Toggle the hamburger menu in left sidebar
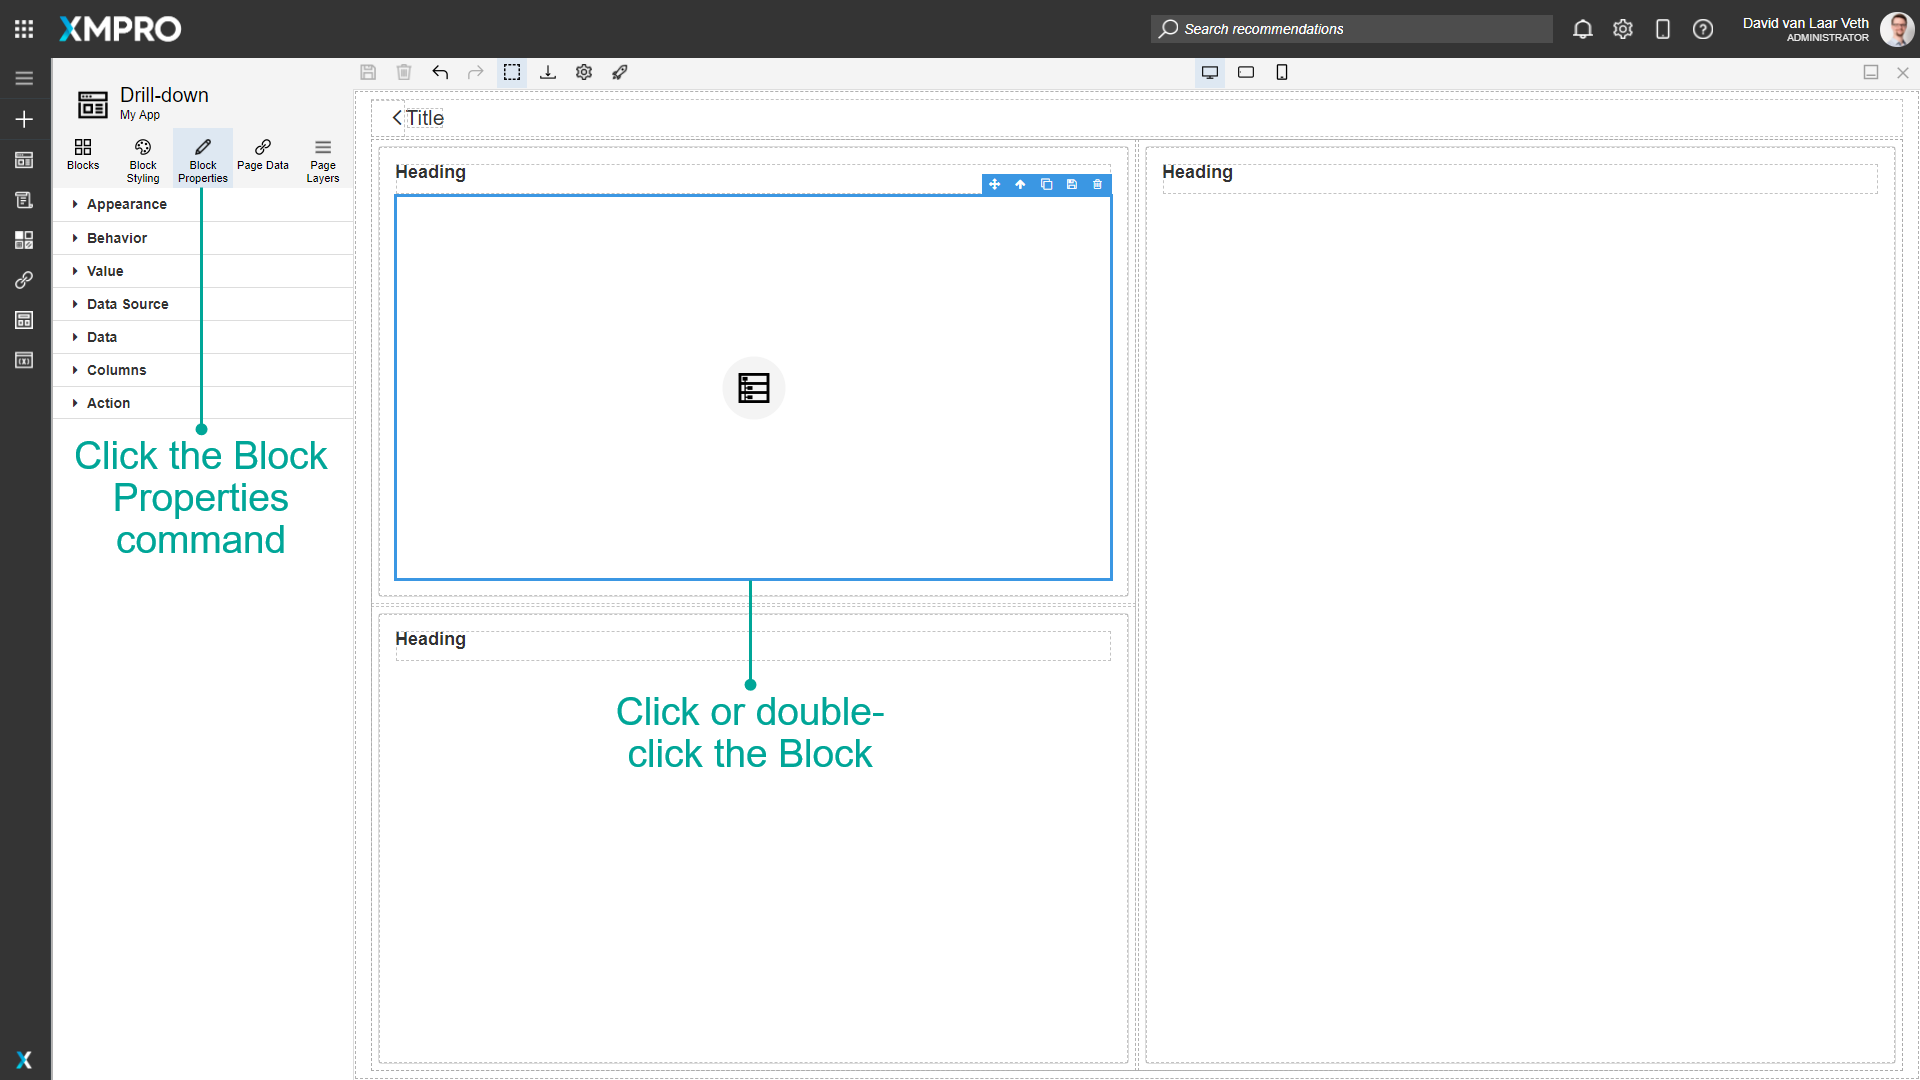 [x=24, y=78]
